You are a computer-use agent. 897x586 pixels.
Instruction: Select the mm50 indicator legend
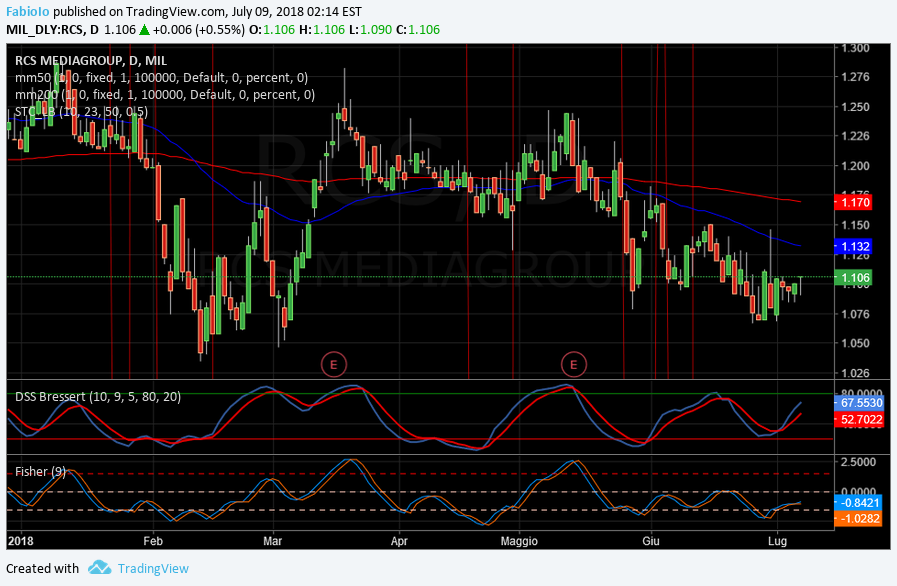click(161, 78)
